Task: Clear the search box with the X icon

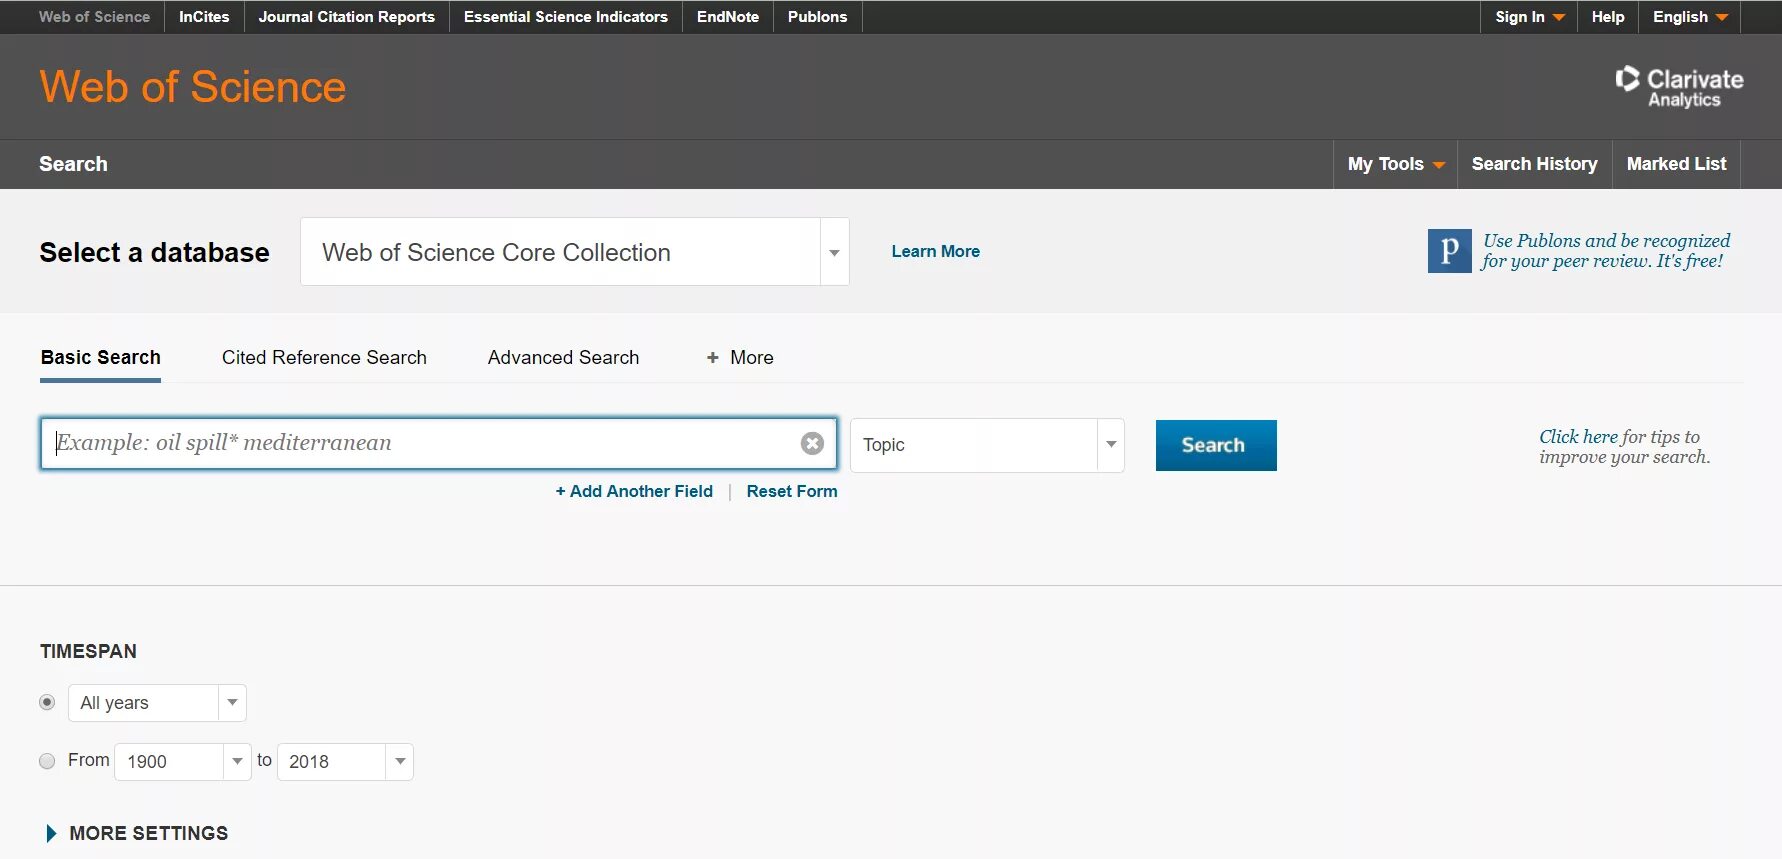Action: coord(812,443)
